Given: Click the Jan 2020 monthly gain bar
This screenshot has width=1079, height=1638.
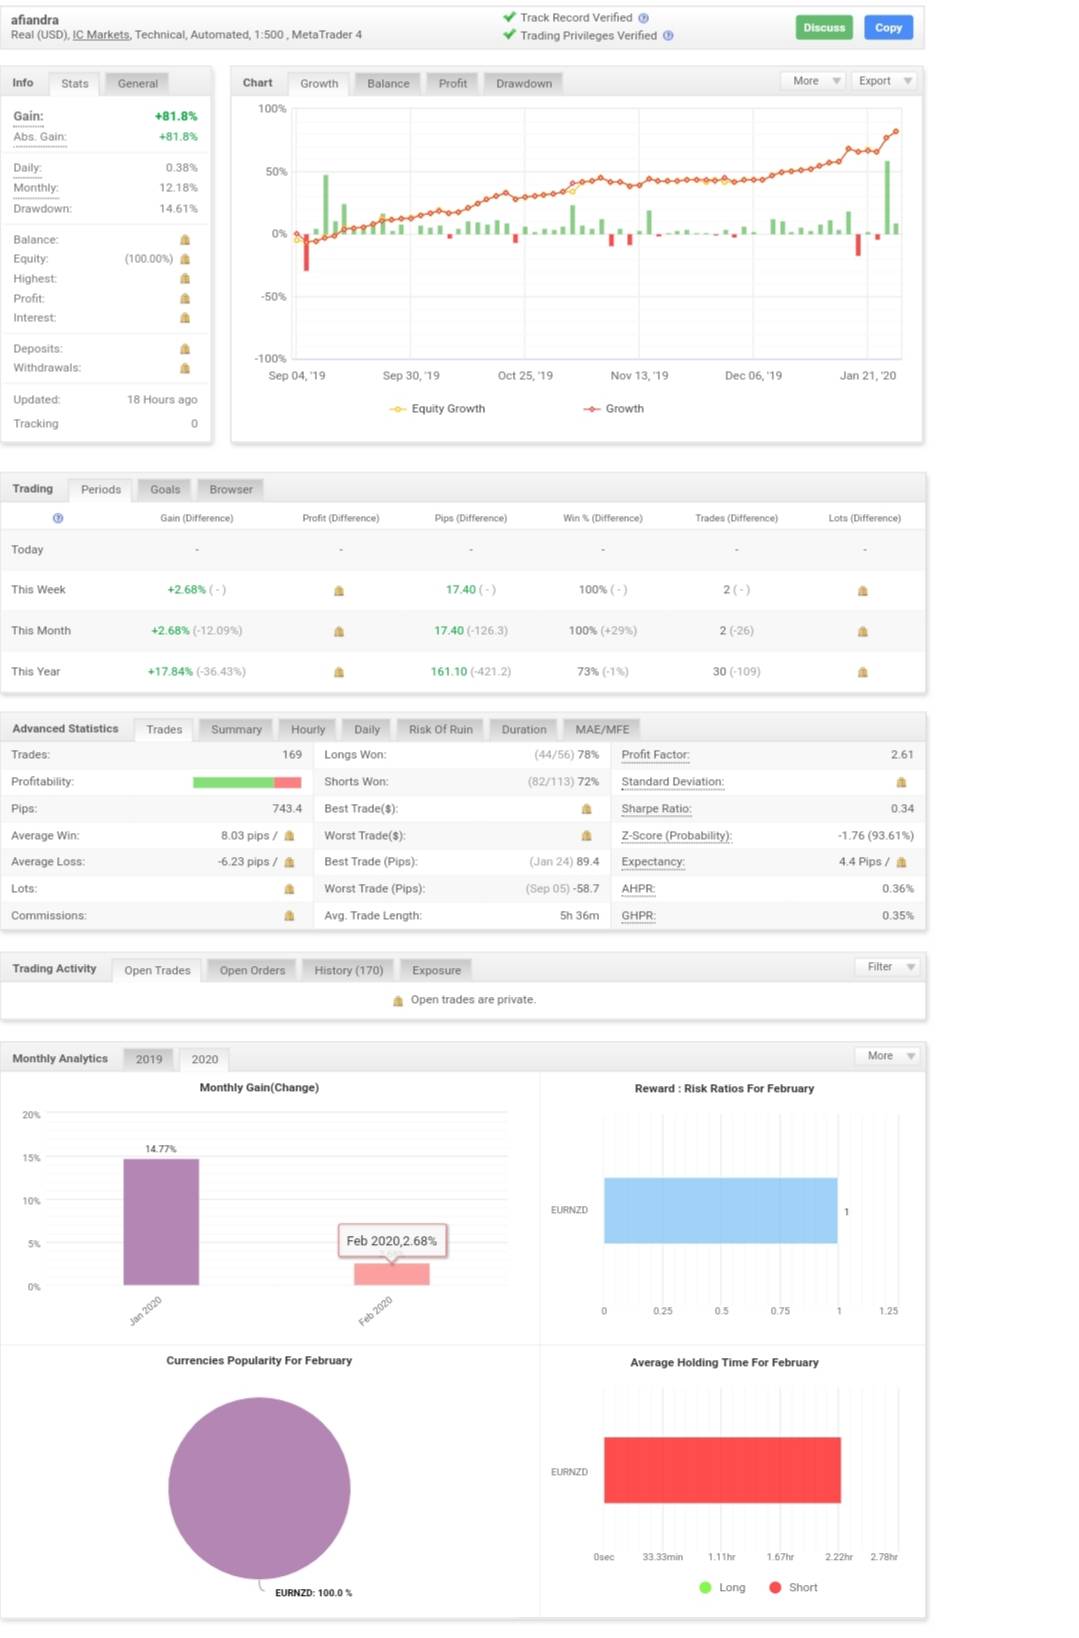Looking at the screenshot, I should pyautogui.click(x=161, y=1222).
